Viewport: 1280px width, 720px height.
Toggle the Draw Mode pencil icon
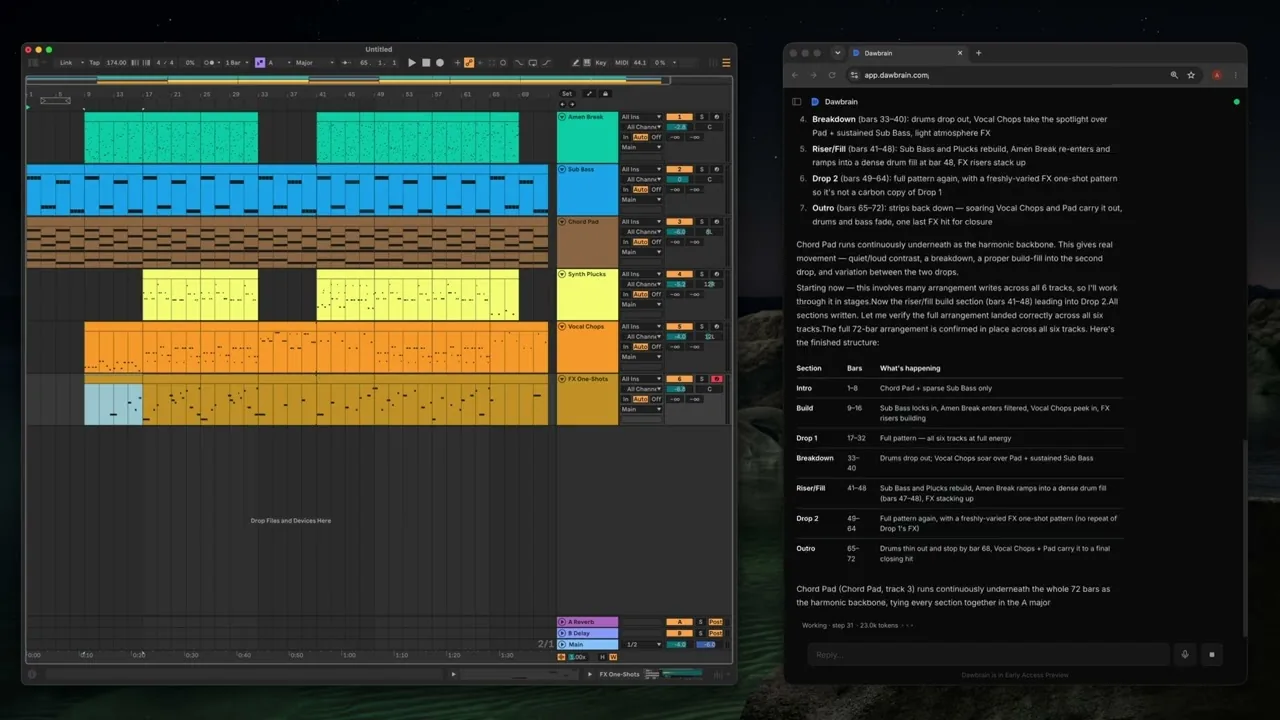[576, 62]
